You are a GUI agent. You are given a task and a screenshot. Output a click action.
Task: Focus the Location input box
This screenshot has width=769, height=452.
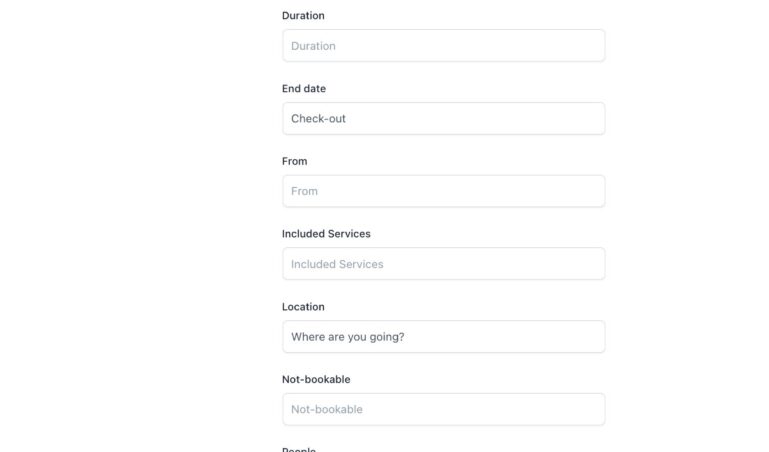[443, 337]
